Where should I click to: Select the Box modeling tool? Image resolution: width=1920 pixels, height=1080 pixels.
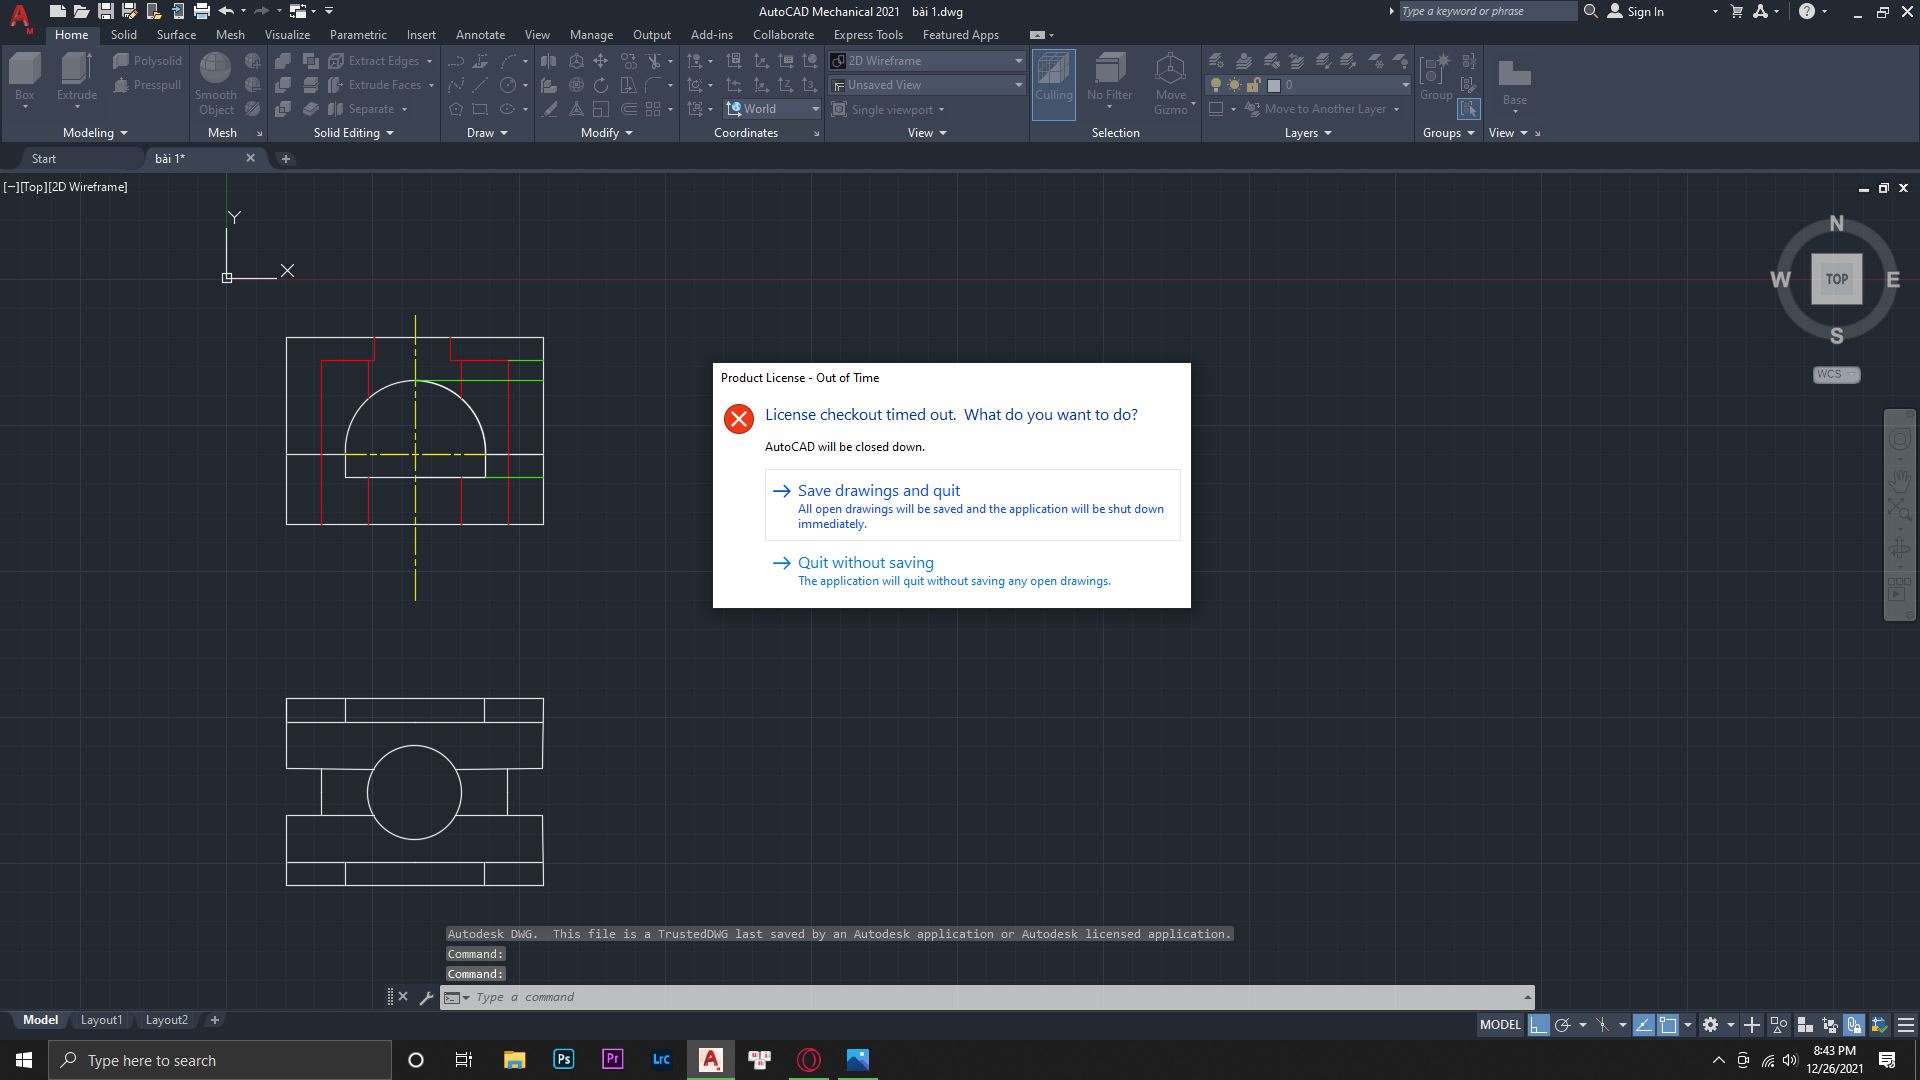click(x=24, y=75)
